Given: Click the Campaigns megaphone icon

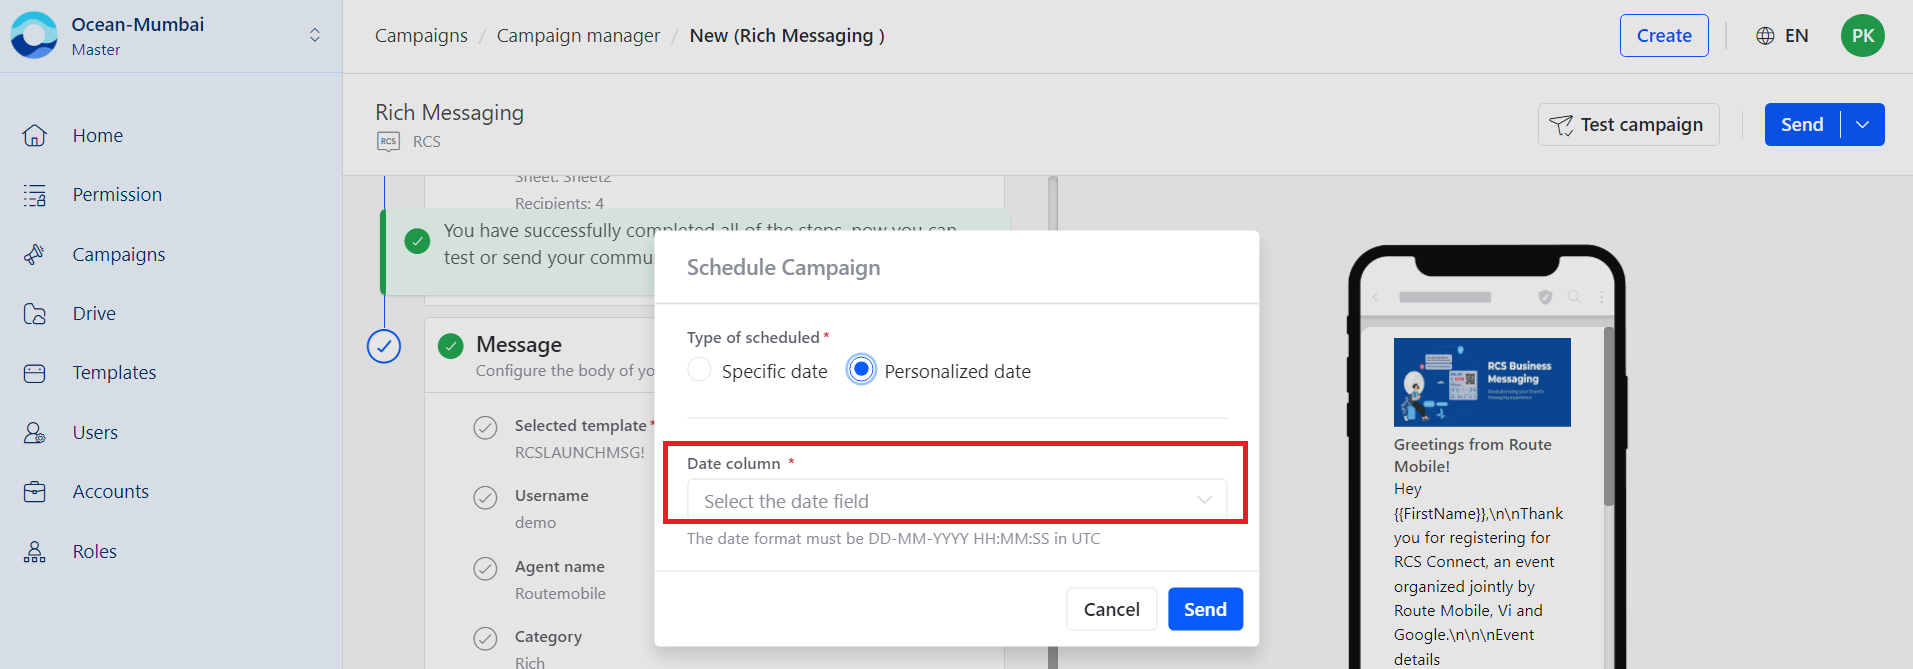Looking at the screenshot, I should pos(35,254).
